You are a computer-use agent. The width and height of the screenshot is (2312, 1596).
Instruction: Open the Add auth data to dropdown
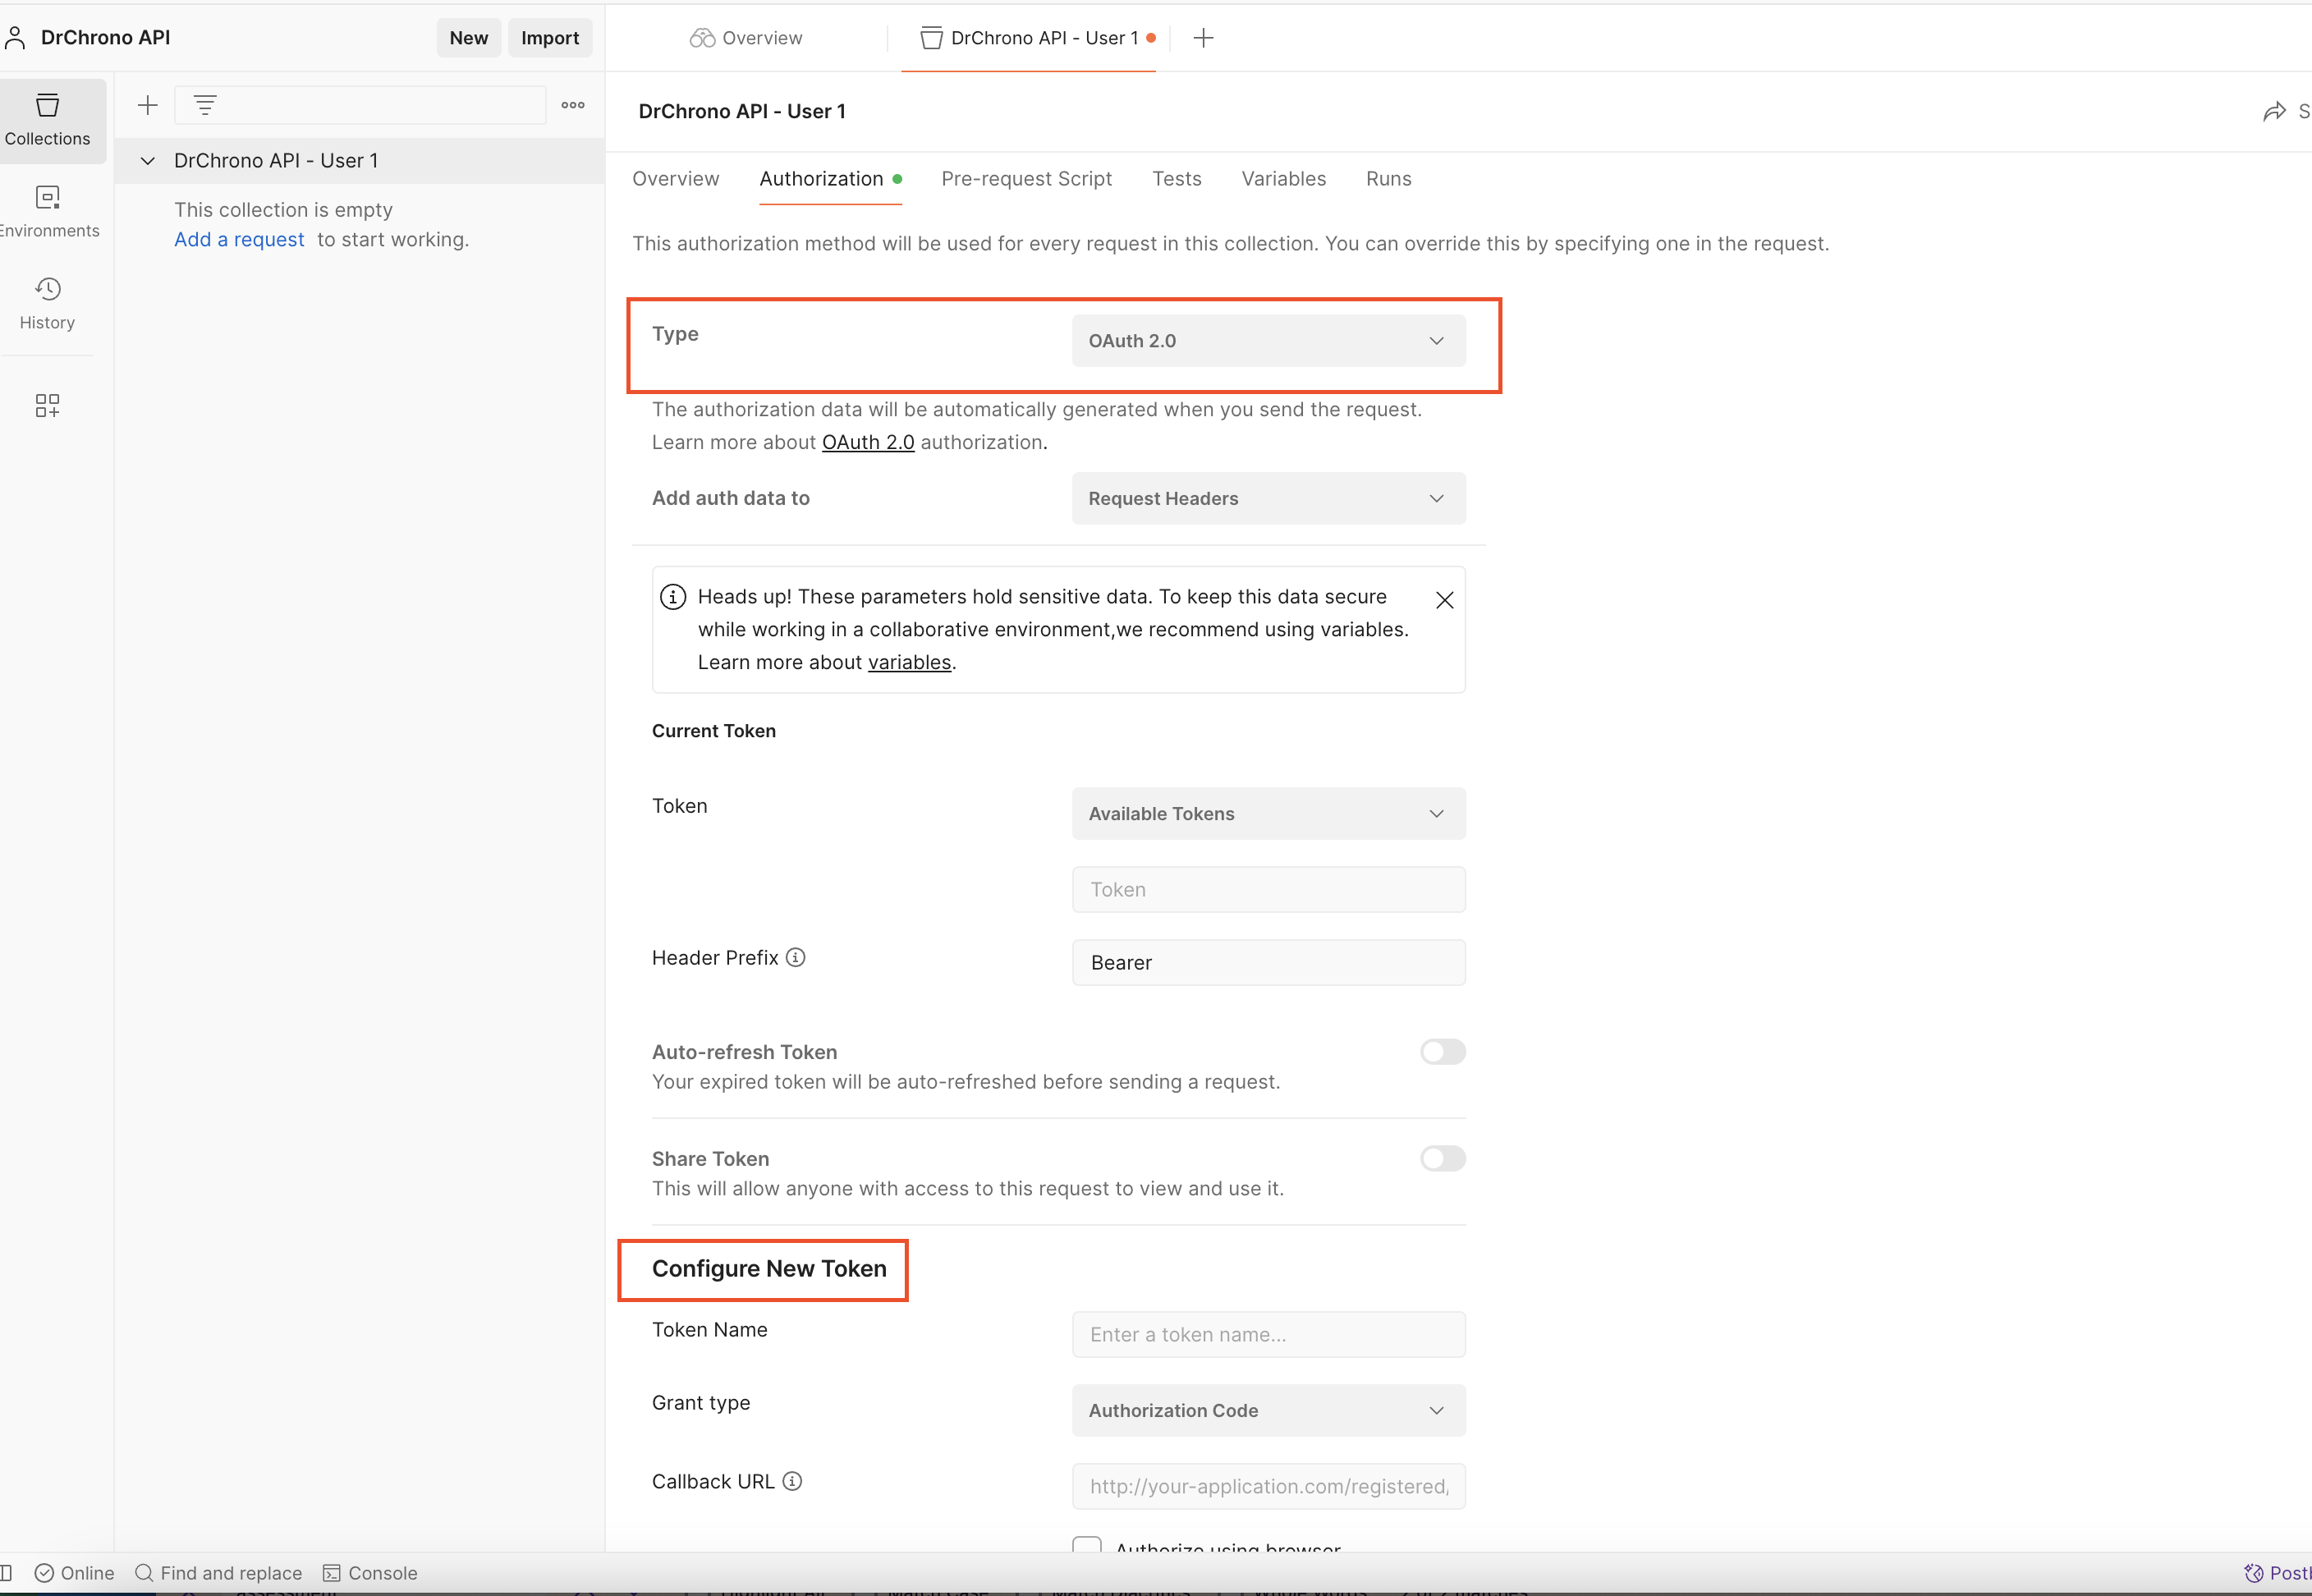(1268, 498)
